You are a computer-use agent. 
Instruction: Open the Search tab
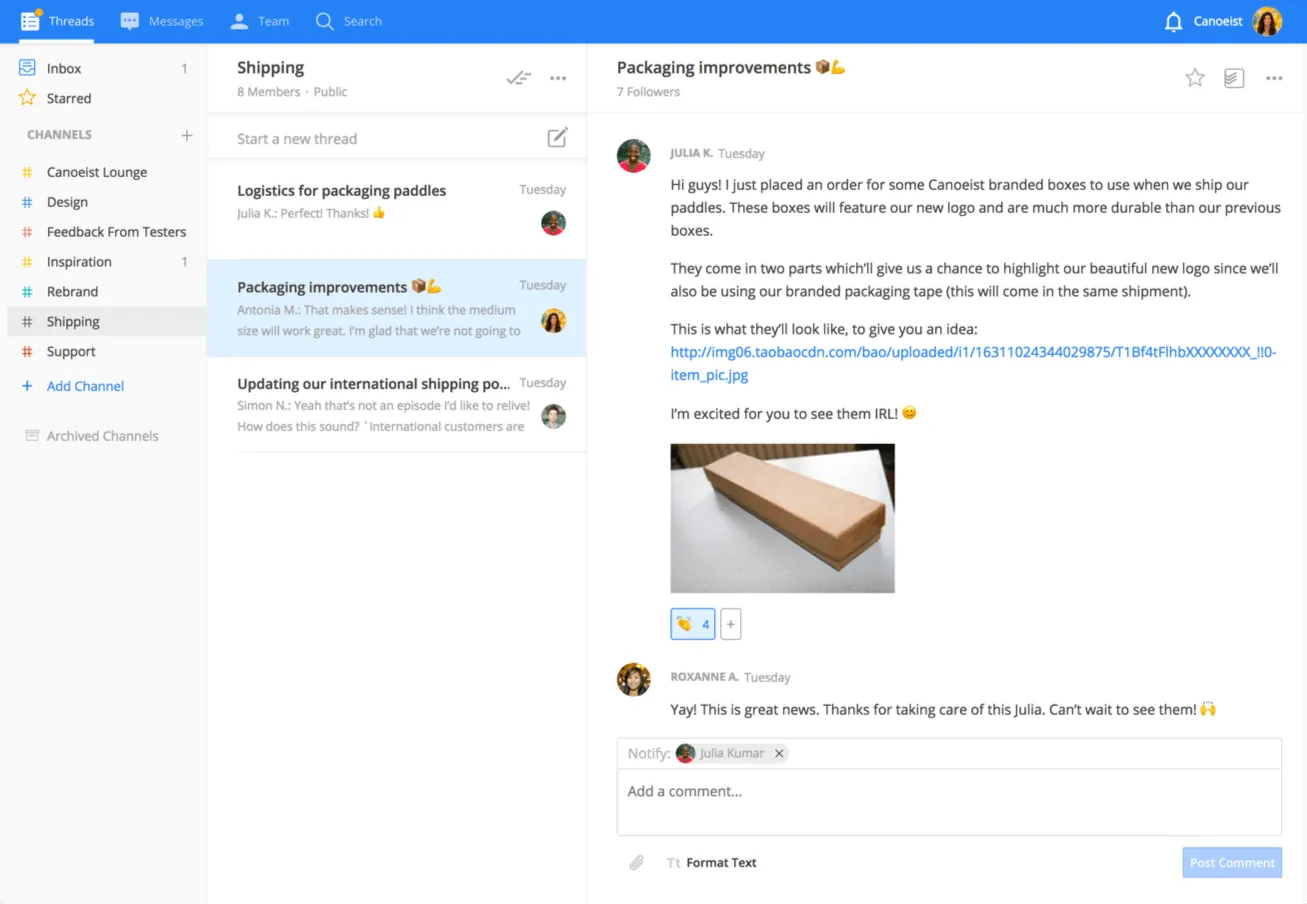348,21
